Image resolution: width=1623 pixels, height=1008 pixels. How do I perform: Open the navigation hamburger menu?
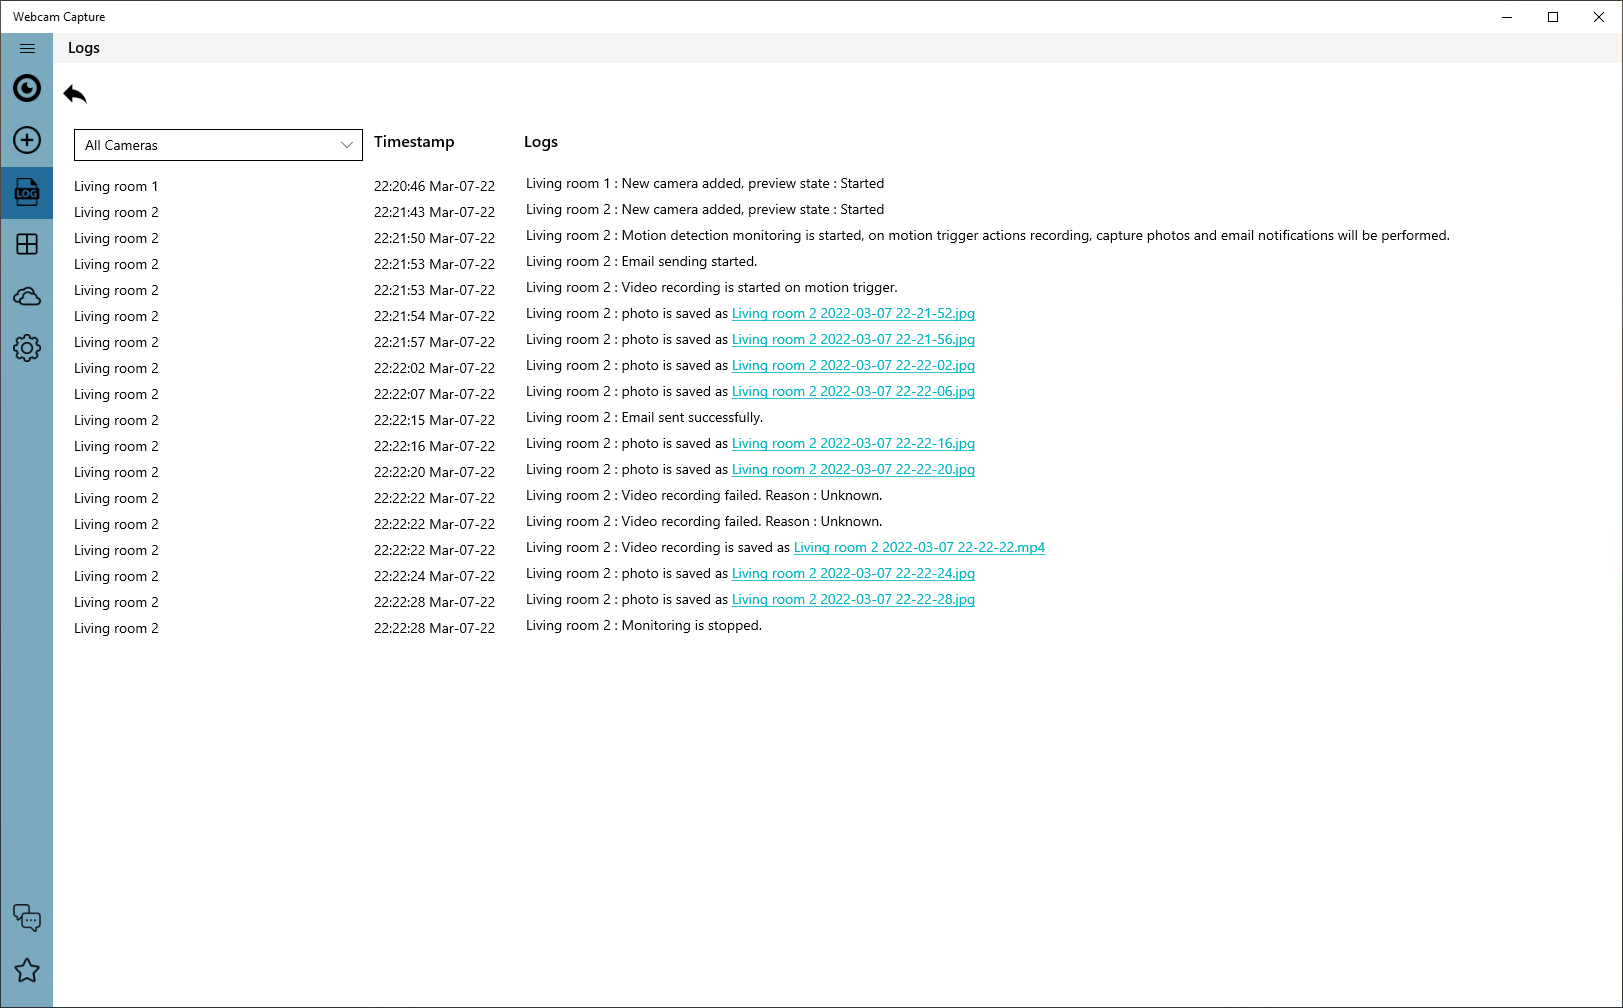click(x=27, y=47)
